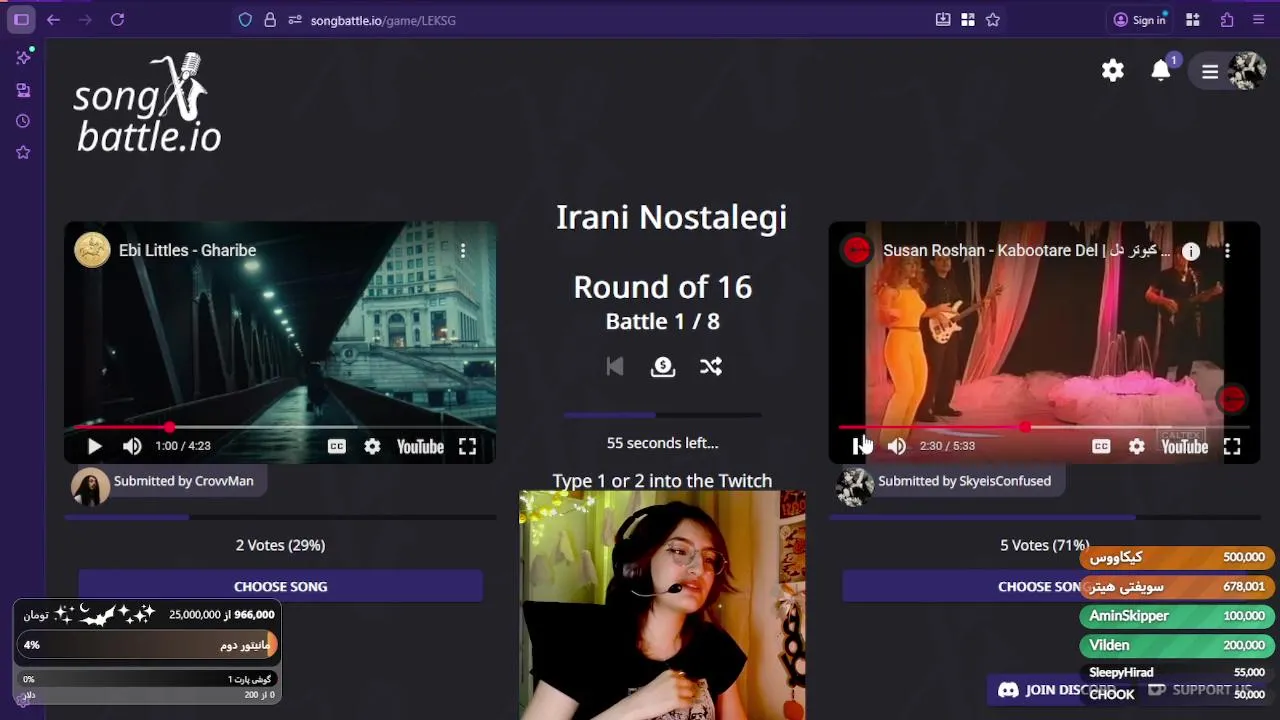Click the Irani Nostalegi title

671,217
